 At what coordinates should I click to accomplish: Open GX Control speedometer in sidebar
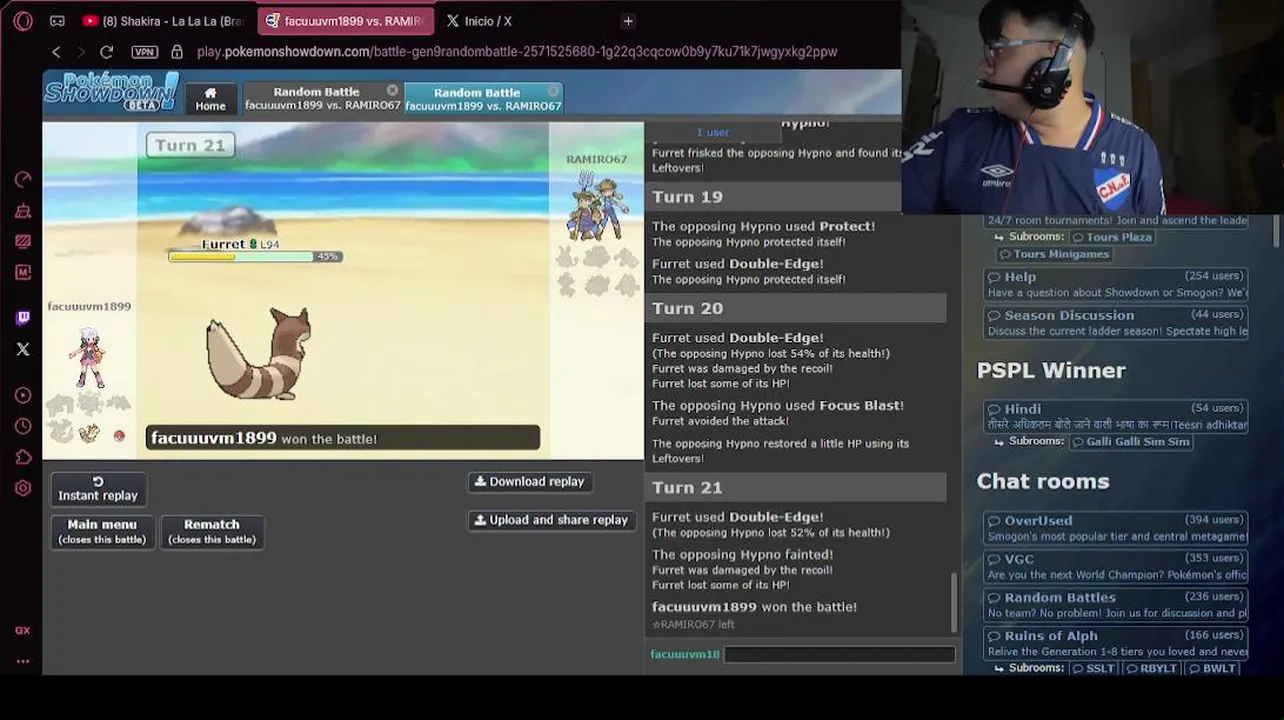point(23,179)
